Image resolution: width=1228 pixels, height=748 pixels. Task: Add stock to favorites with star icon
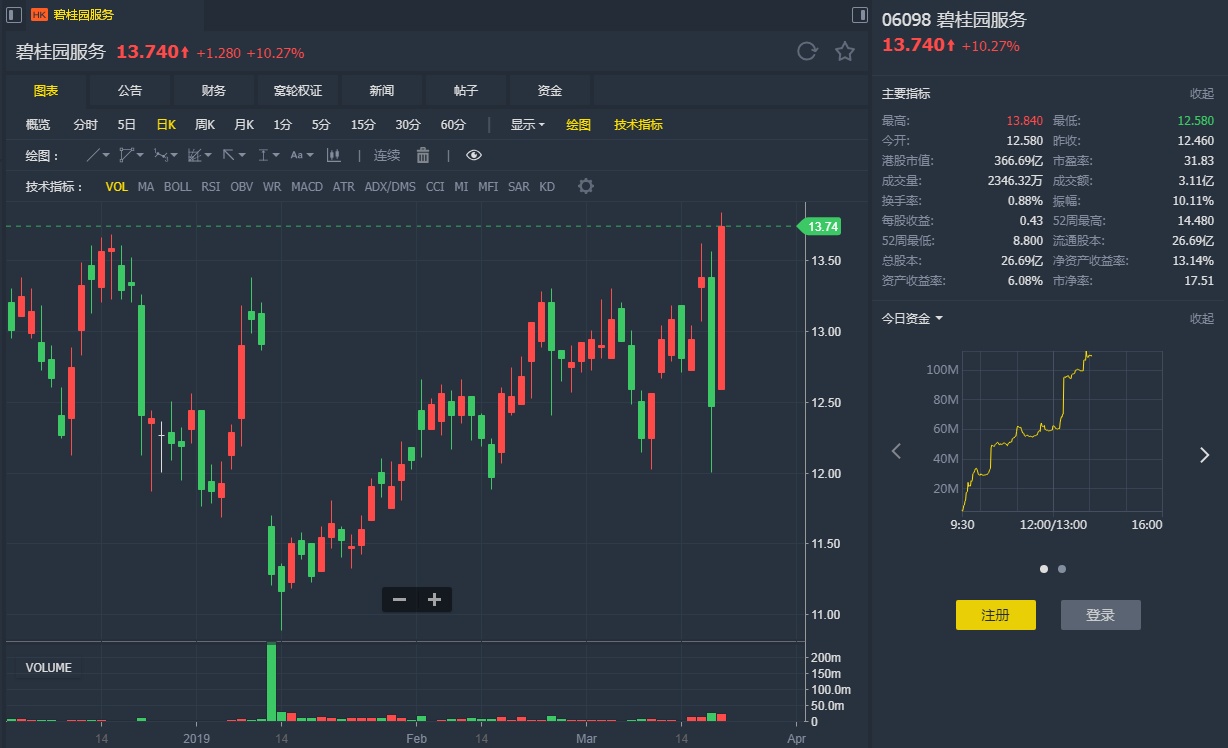(845, 52)
